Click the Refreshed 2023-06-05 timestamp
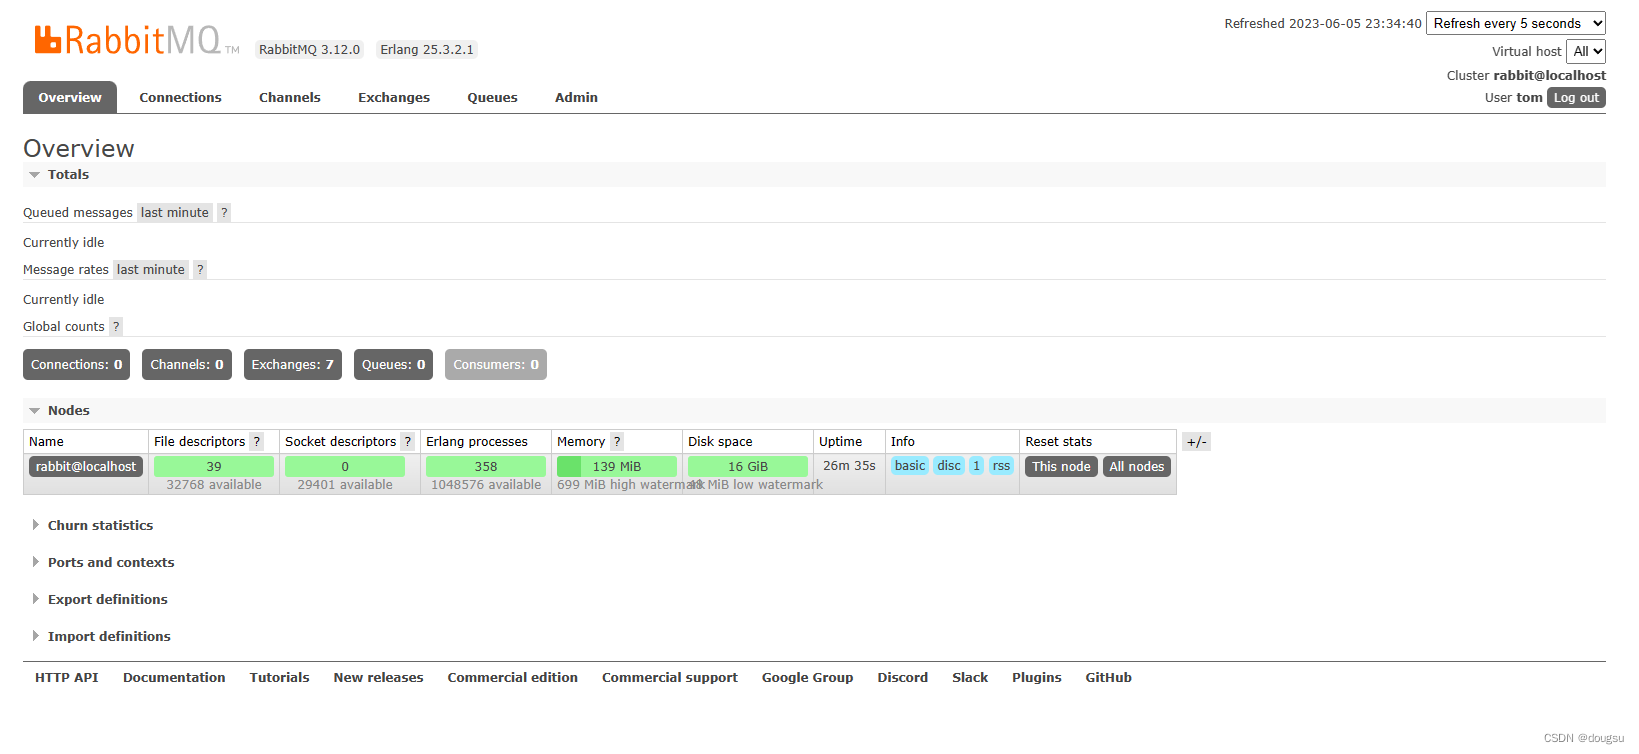 coord(1323,24)
